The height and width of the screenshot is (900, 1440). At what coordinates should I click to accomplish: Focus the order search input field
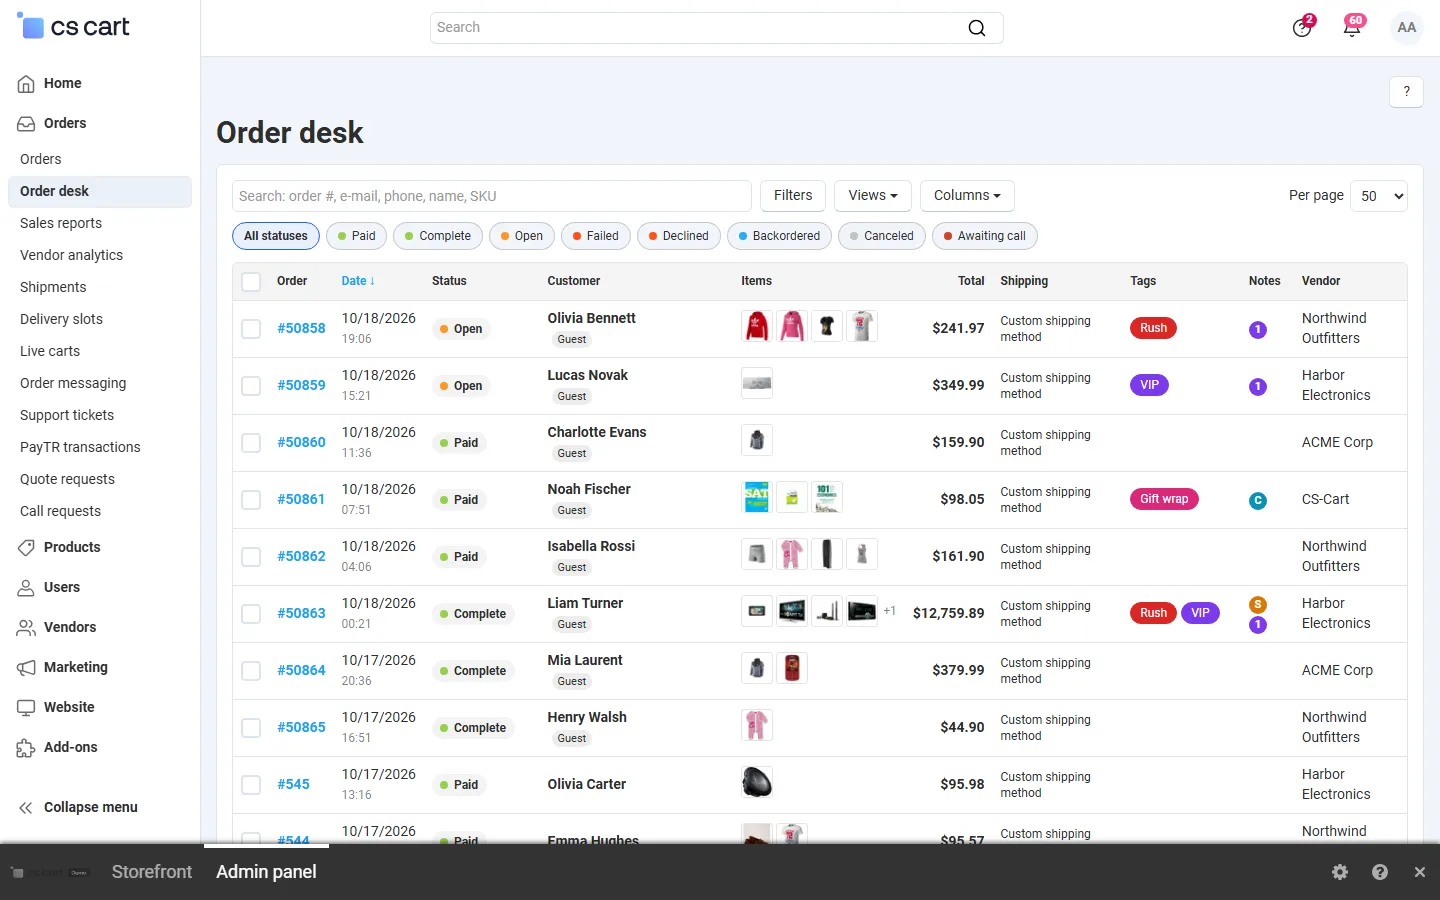(492, 196)
